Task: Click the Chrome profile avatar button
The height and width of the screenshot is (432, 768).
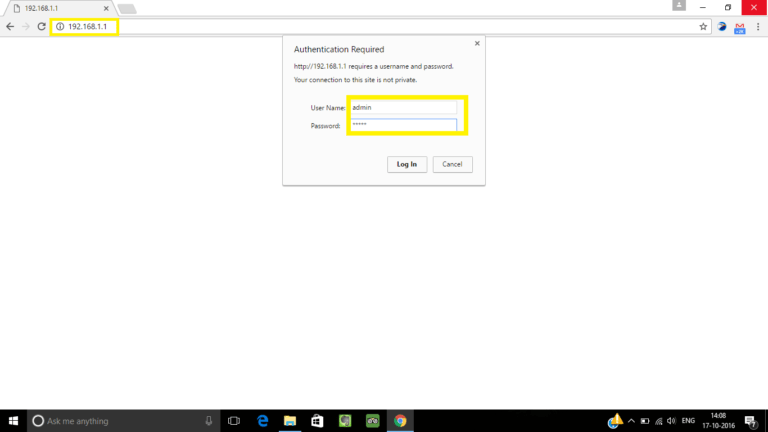Action: click(679, 5)
